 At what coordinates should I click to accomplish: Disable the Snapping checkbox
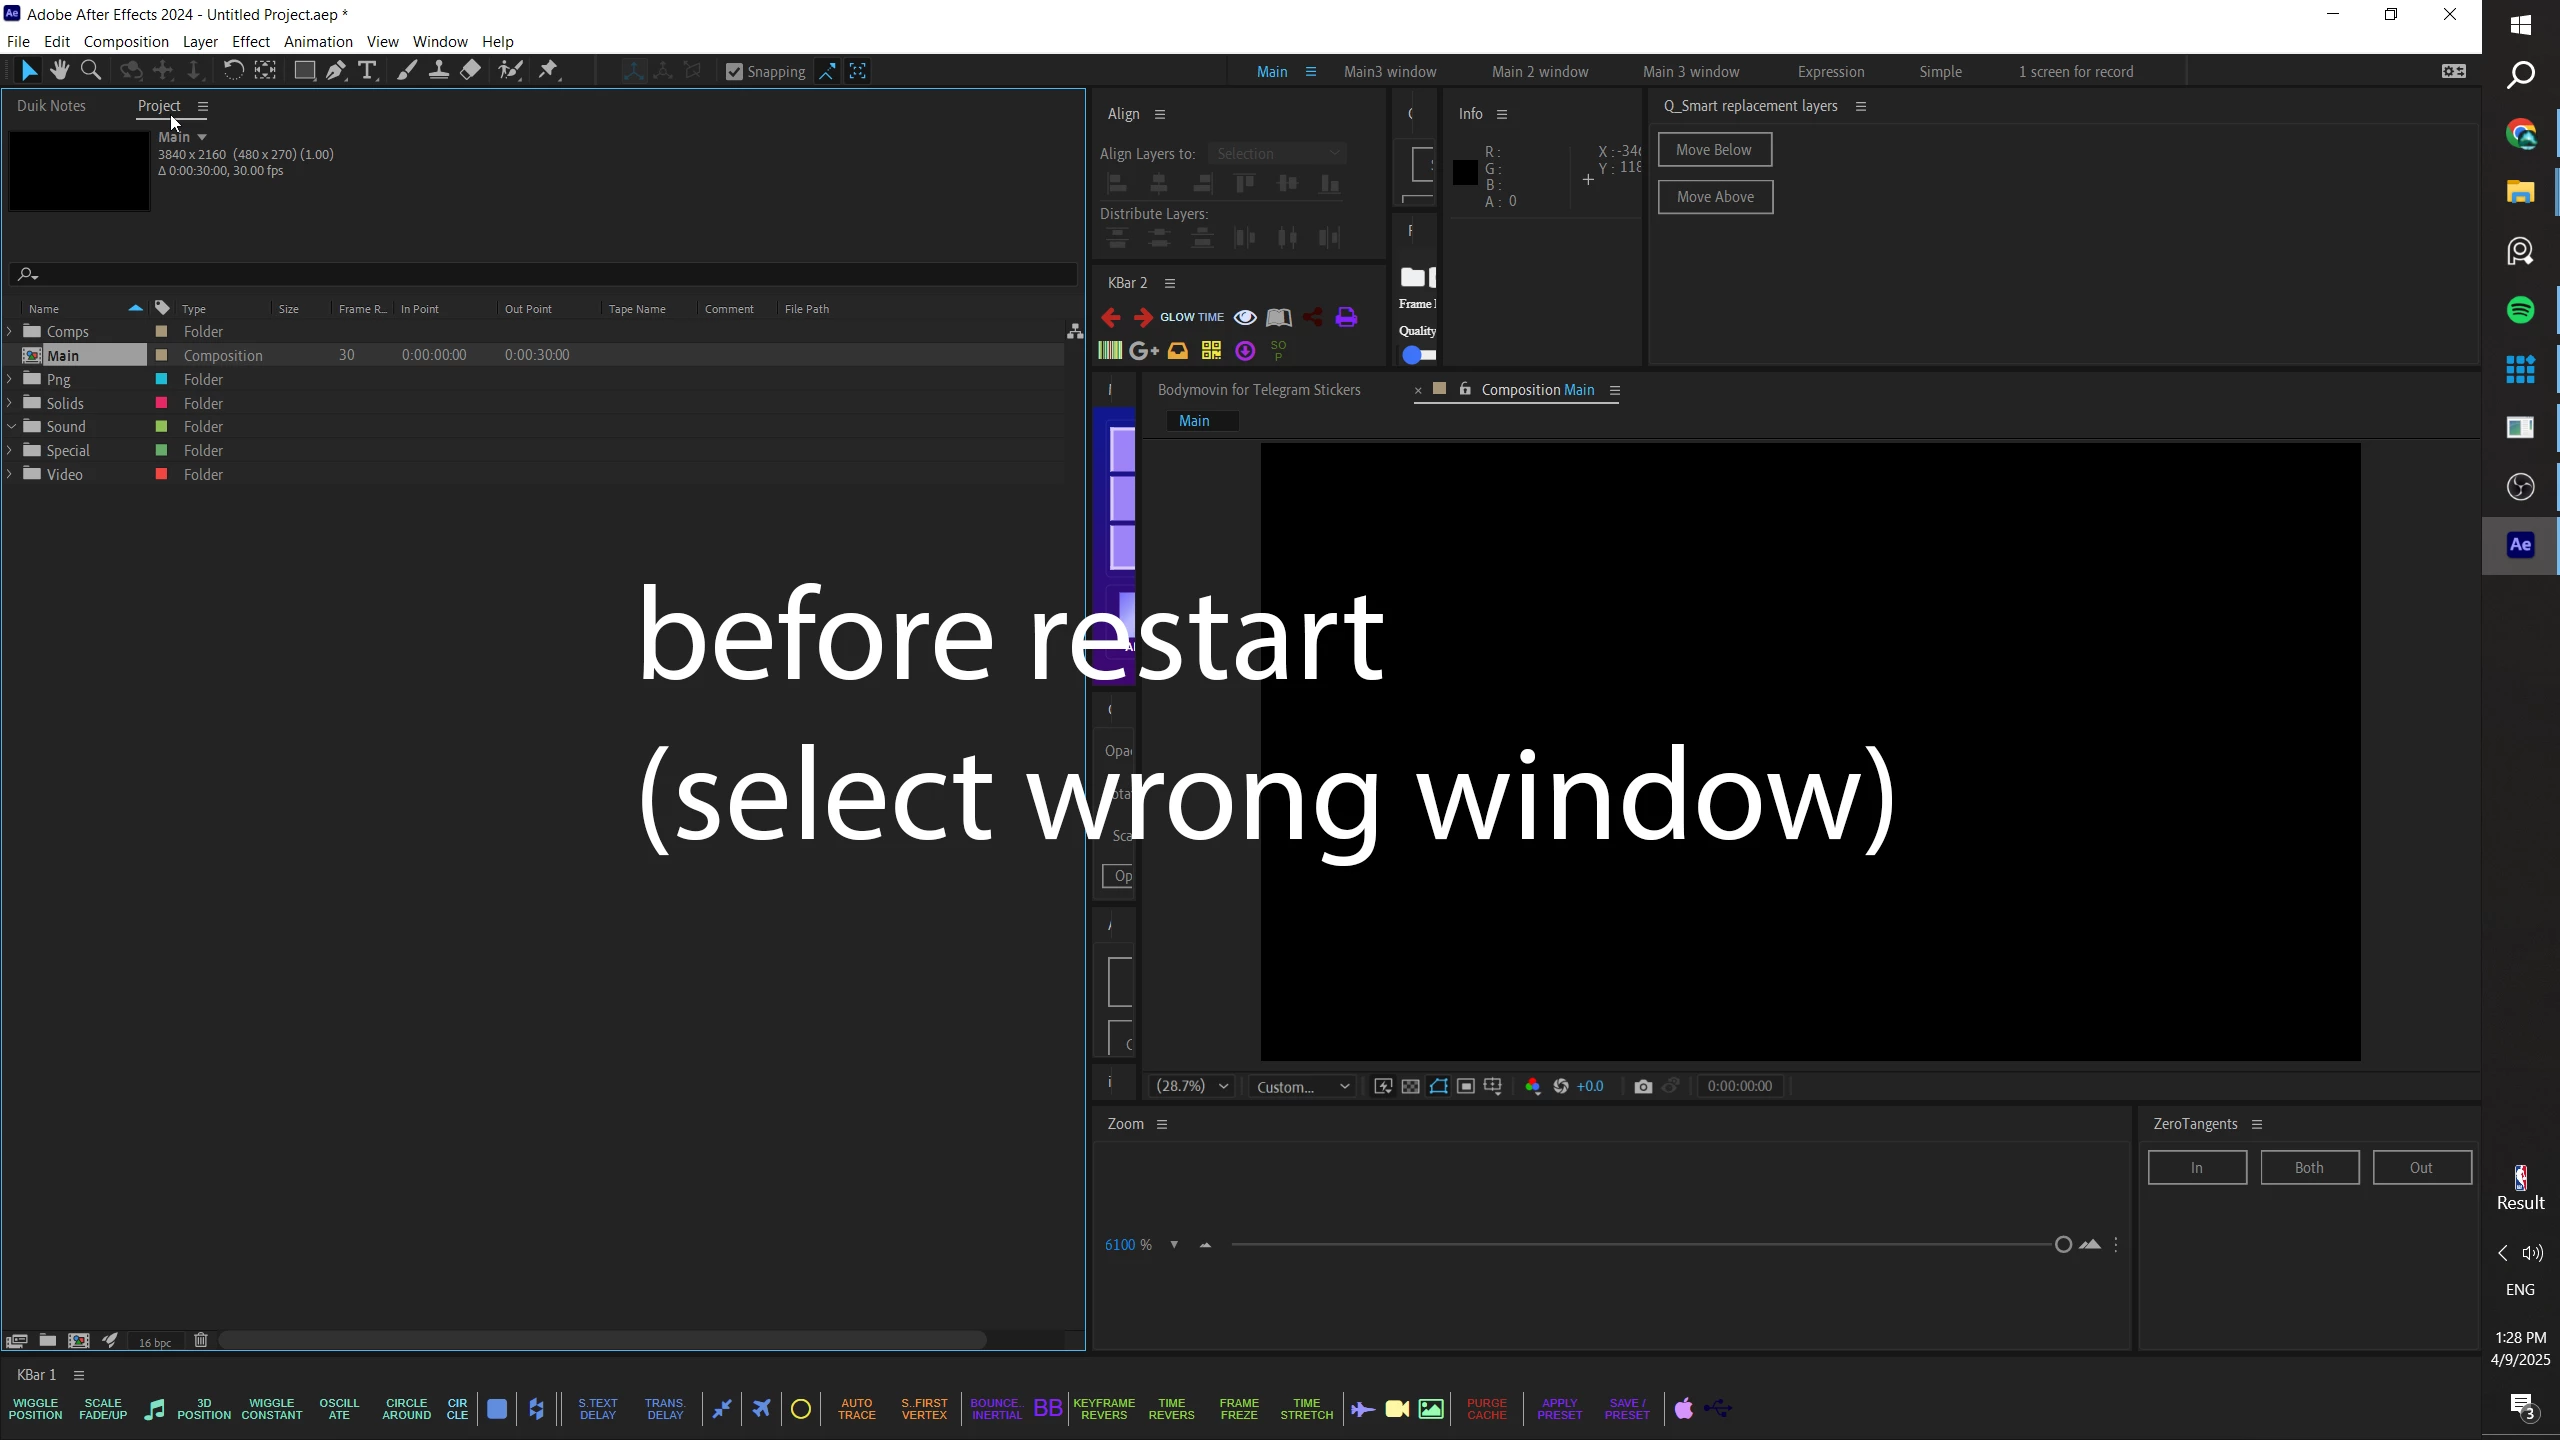734,72
